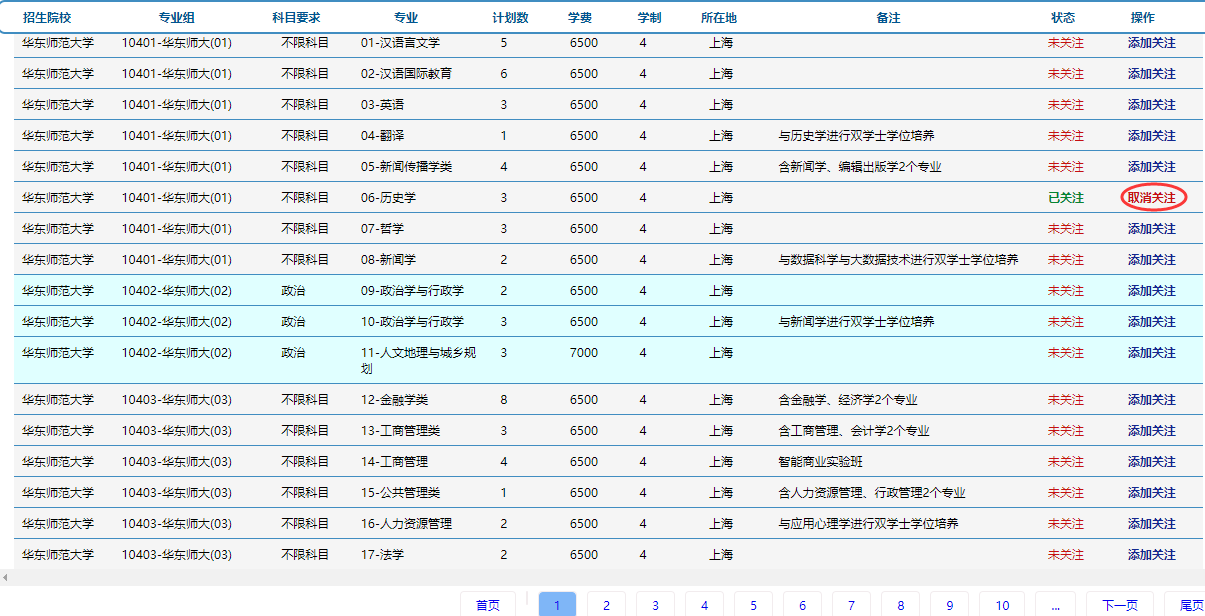The height and width of the screenshot is (616, 1205).
Task: Click 10403-华东师大(03) in 12-金融学类 row
Action: point(176,400)
